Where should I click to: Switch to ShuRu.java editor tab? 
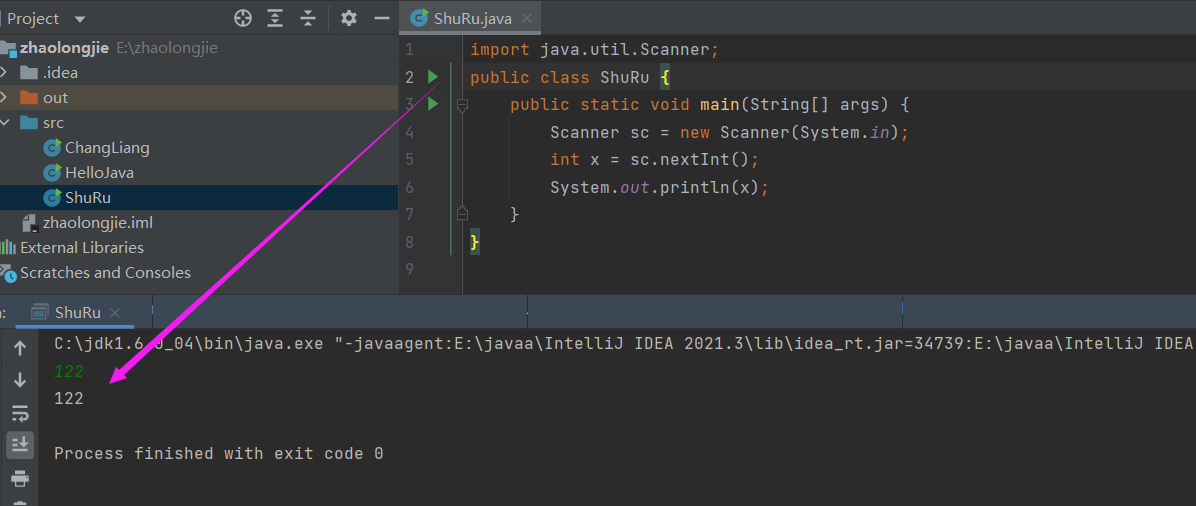[x=473, y=18]
